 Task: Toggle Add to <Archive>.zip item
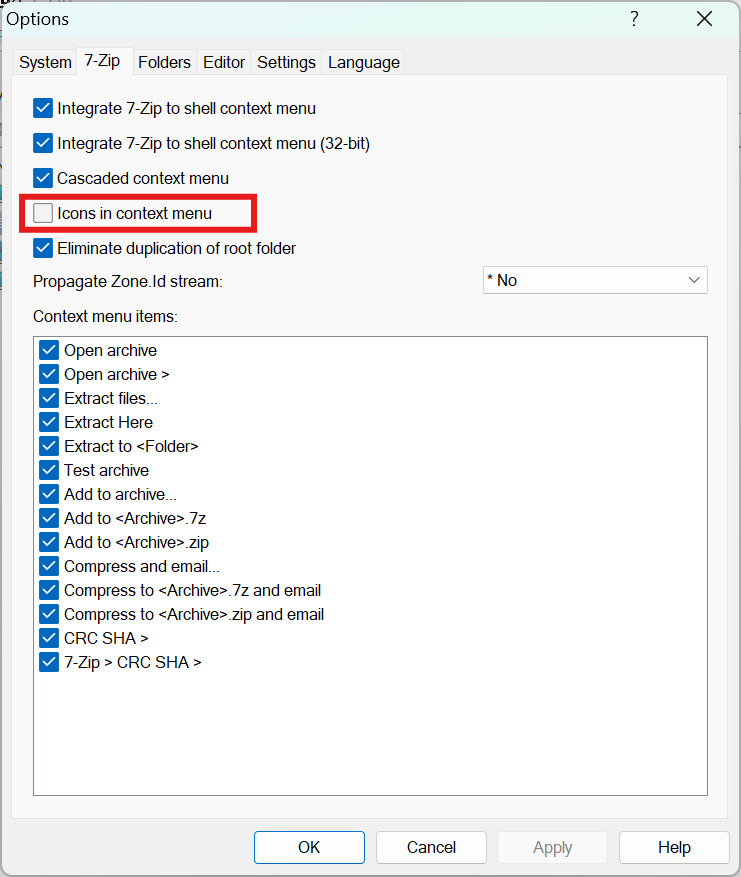point(49,543)
